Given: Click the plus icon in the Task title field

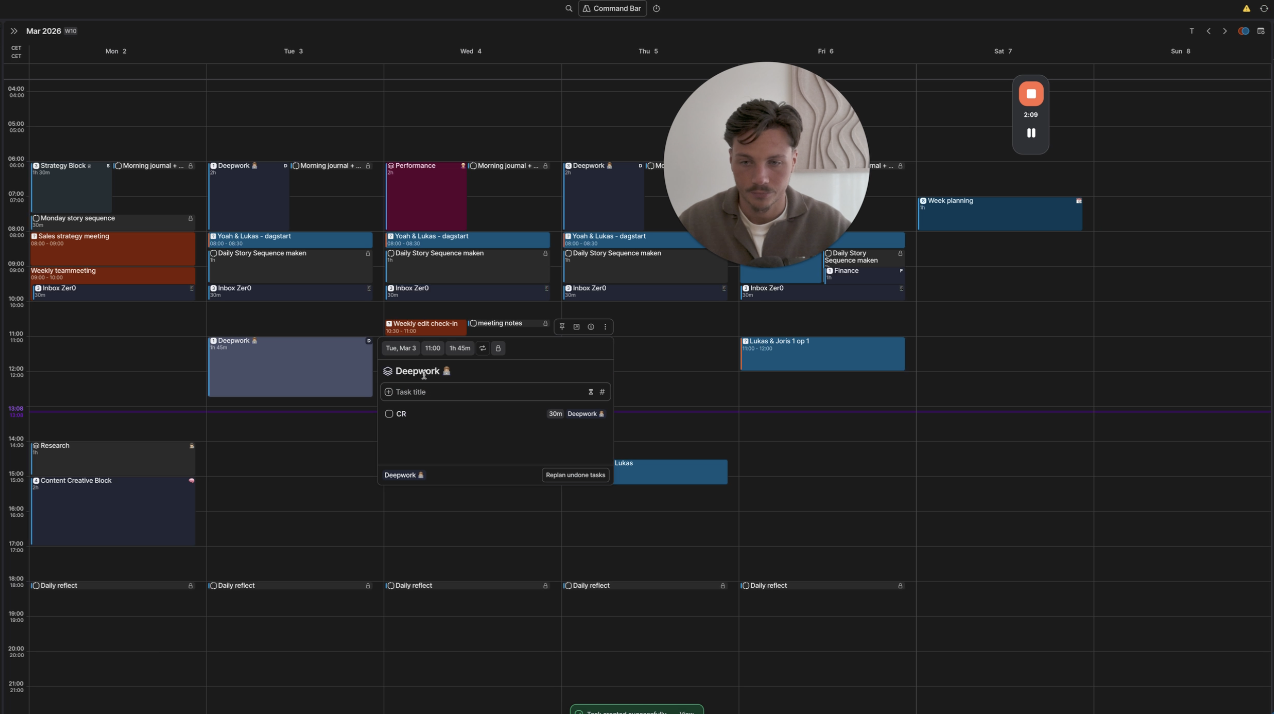Looking at the screenshot, I should click(x=389, y=392).
